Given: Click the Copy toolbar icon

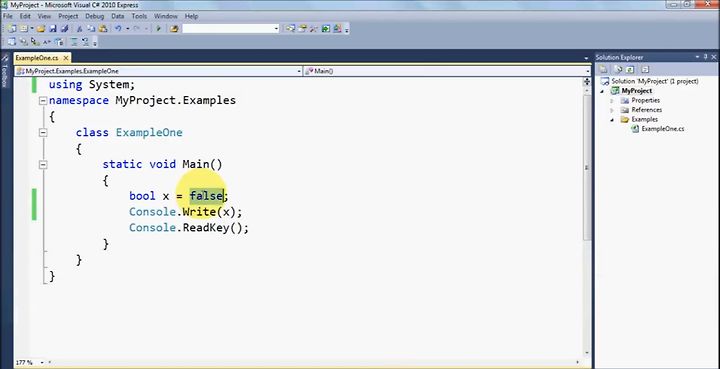Looking at the screenshot, I should click(91, 28).
